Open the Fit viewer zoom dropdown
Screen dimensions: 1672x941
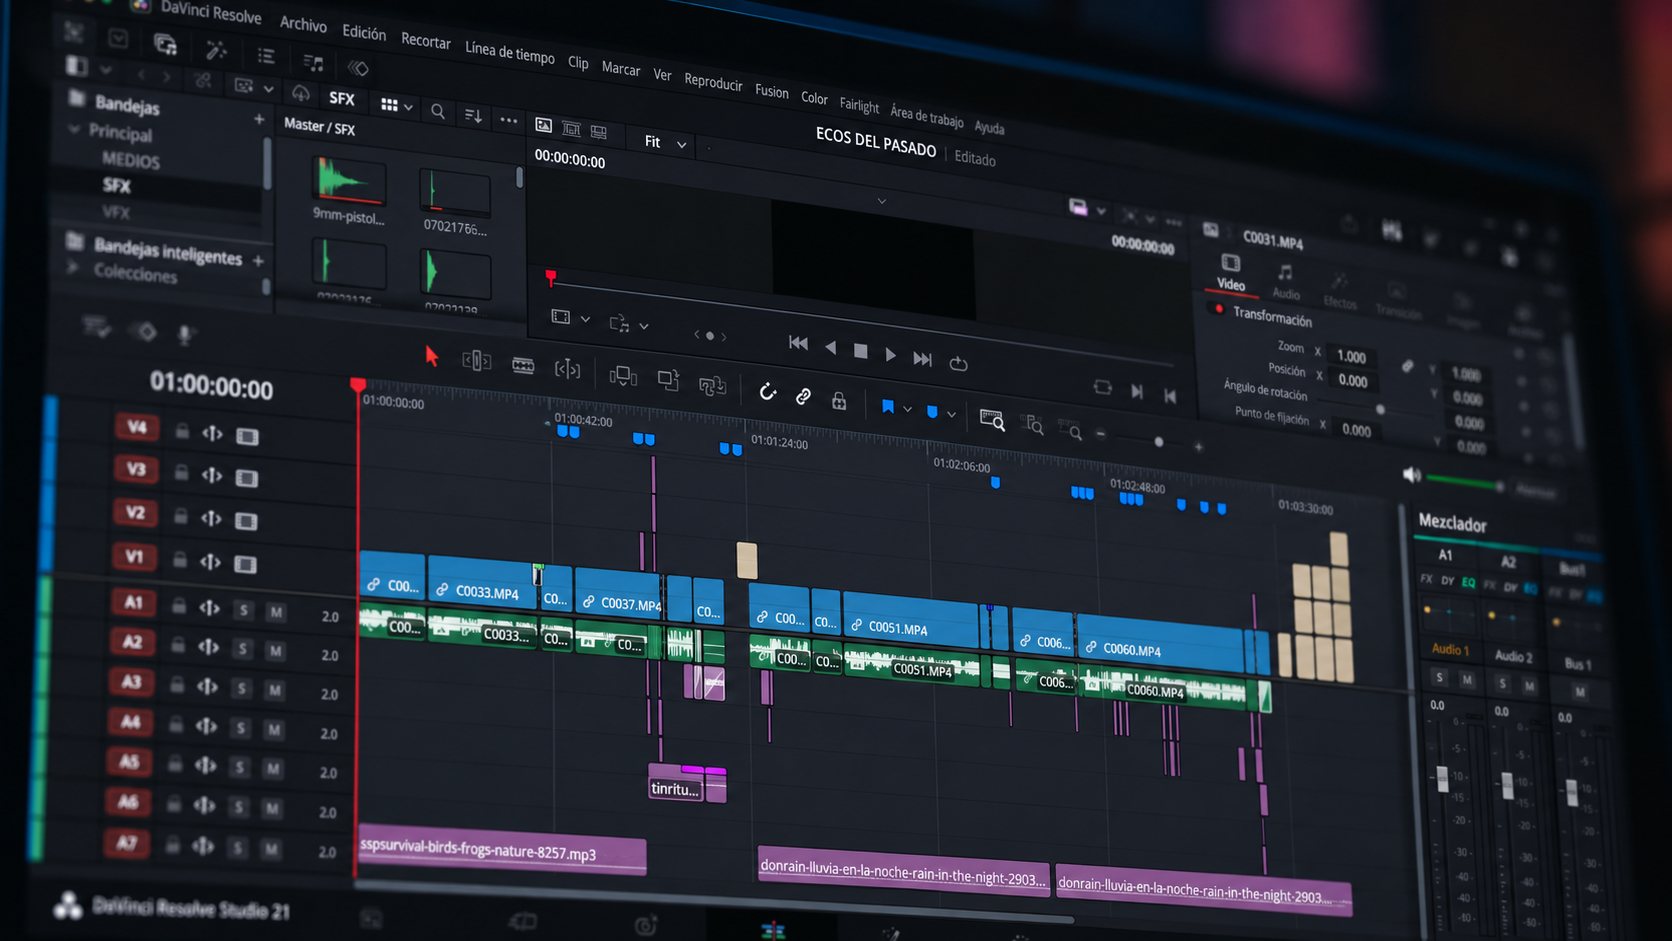[x=665, y=143]
